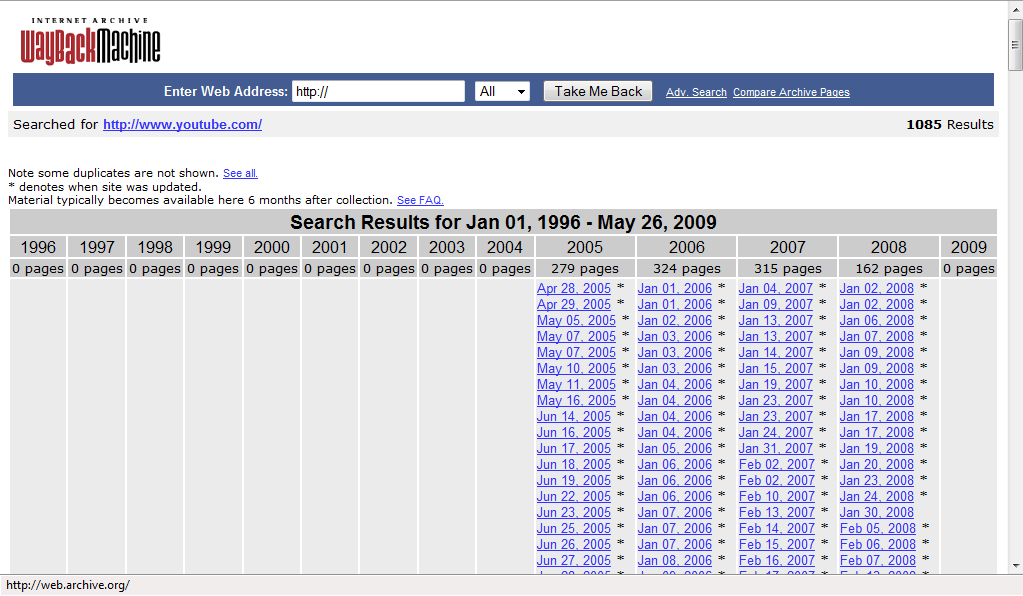Open the Jan 09, 2007 snapshot
Image resolution: width=1023 pixels, height=596 pixels.
click(776, 305)
